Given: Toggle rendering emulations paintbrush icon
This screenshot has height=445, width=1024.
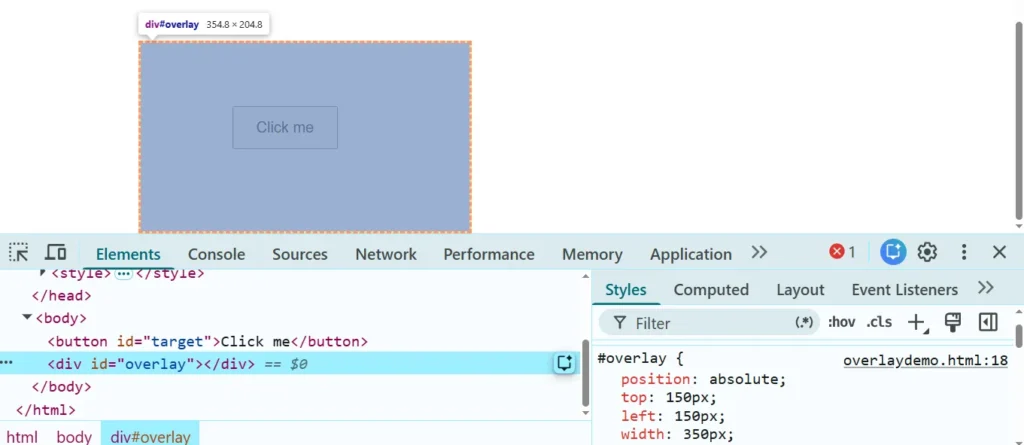Looking at the screenshot, I should tap(953, 322).
